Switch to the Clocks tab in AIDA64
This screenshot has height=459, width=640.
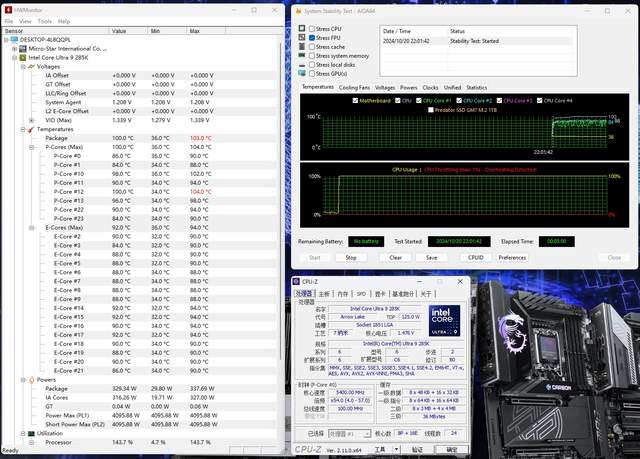click(430, 88)
